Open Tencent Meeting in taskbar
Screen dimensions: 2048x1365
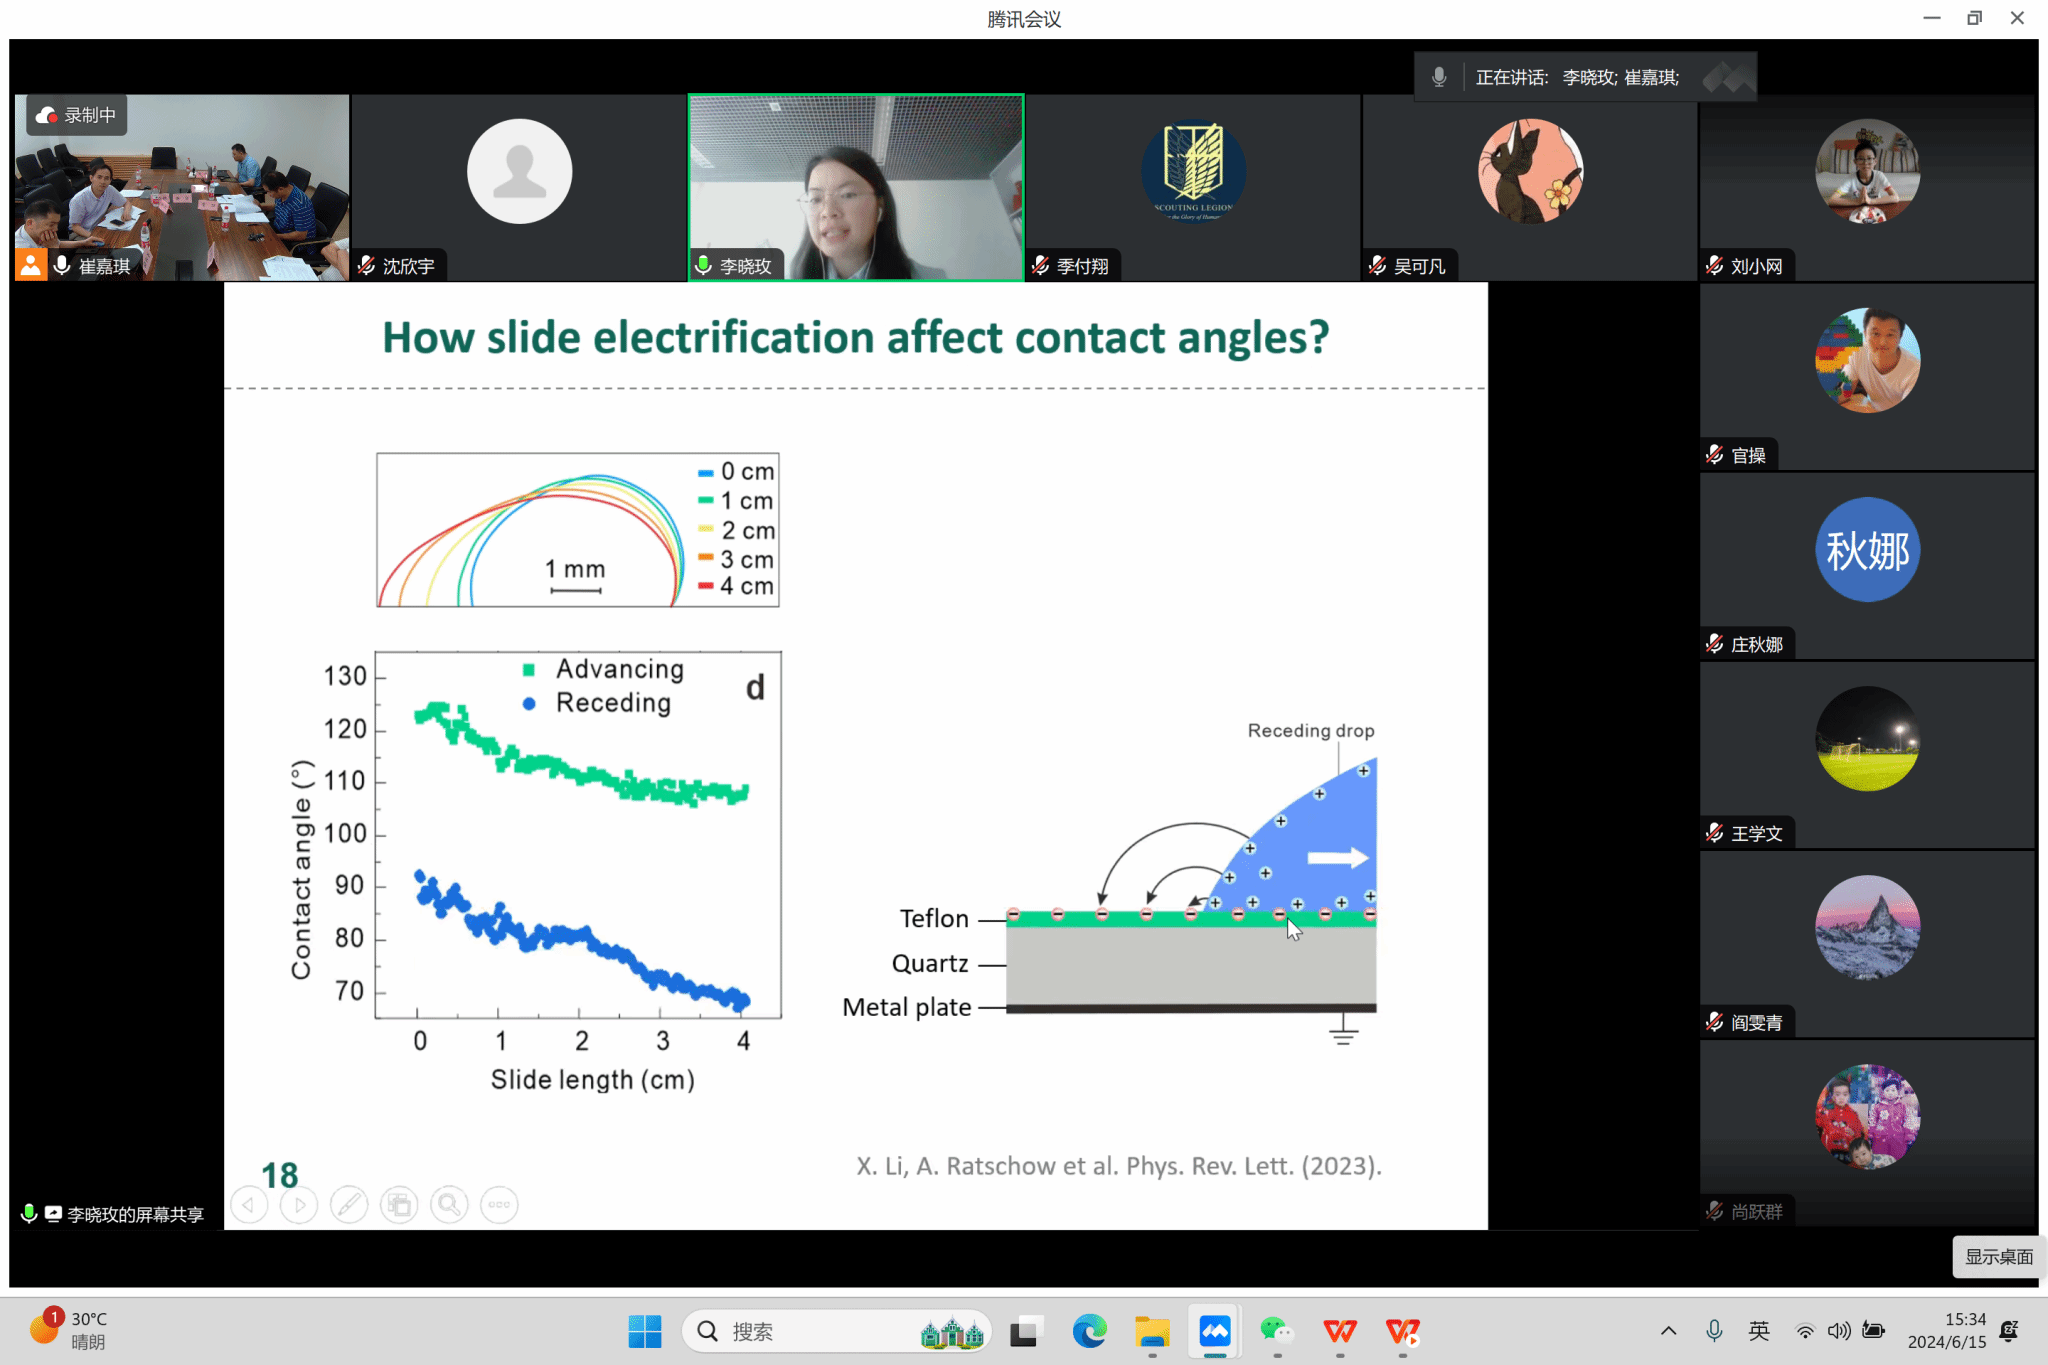[1214, 1332]
